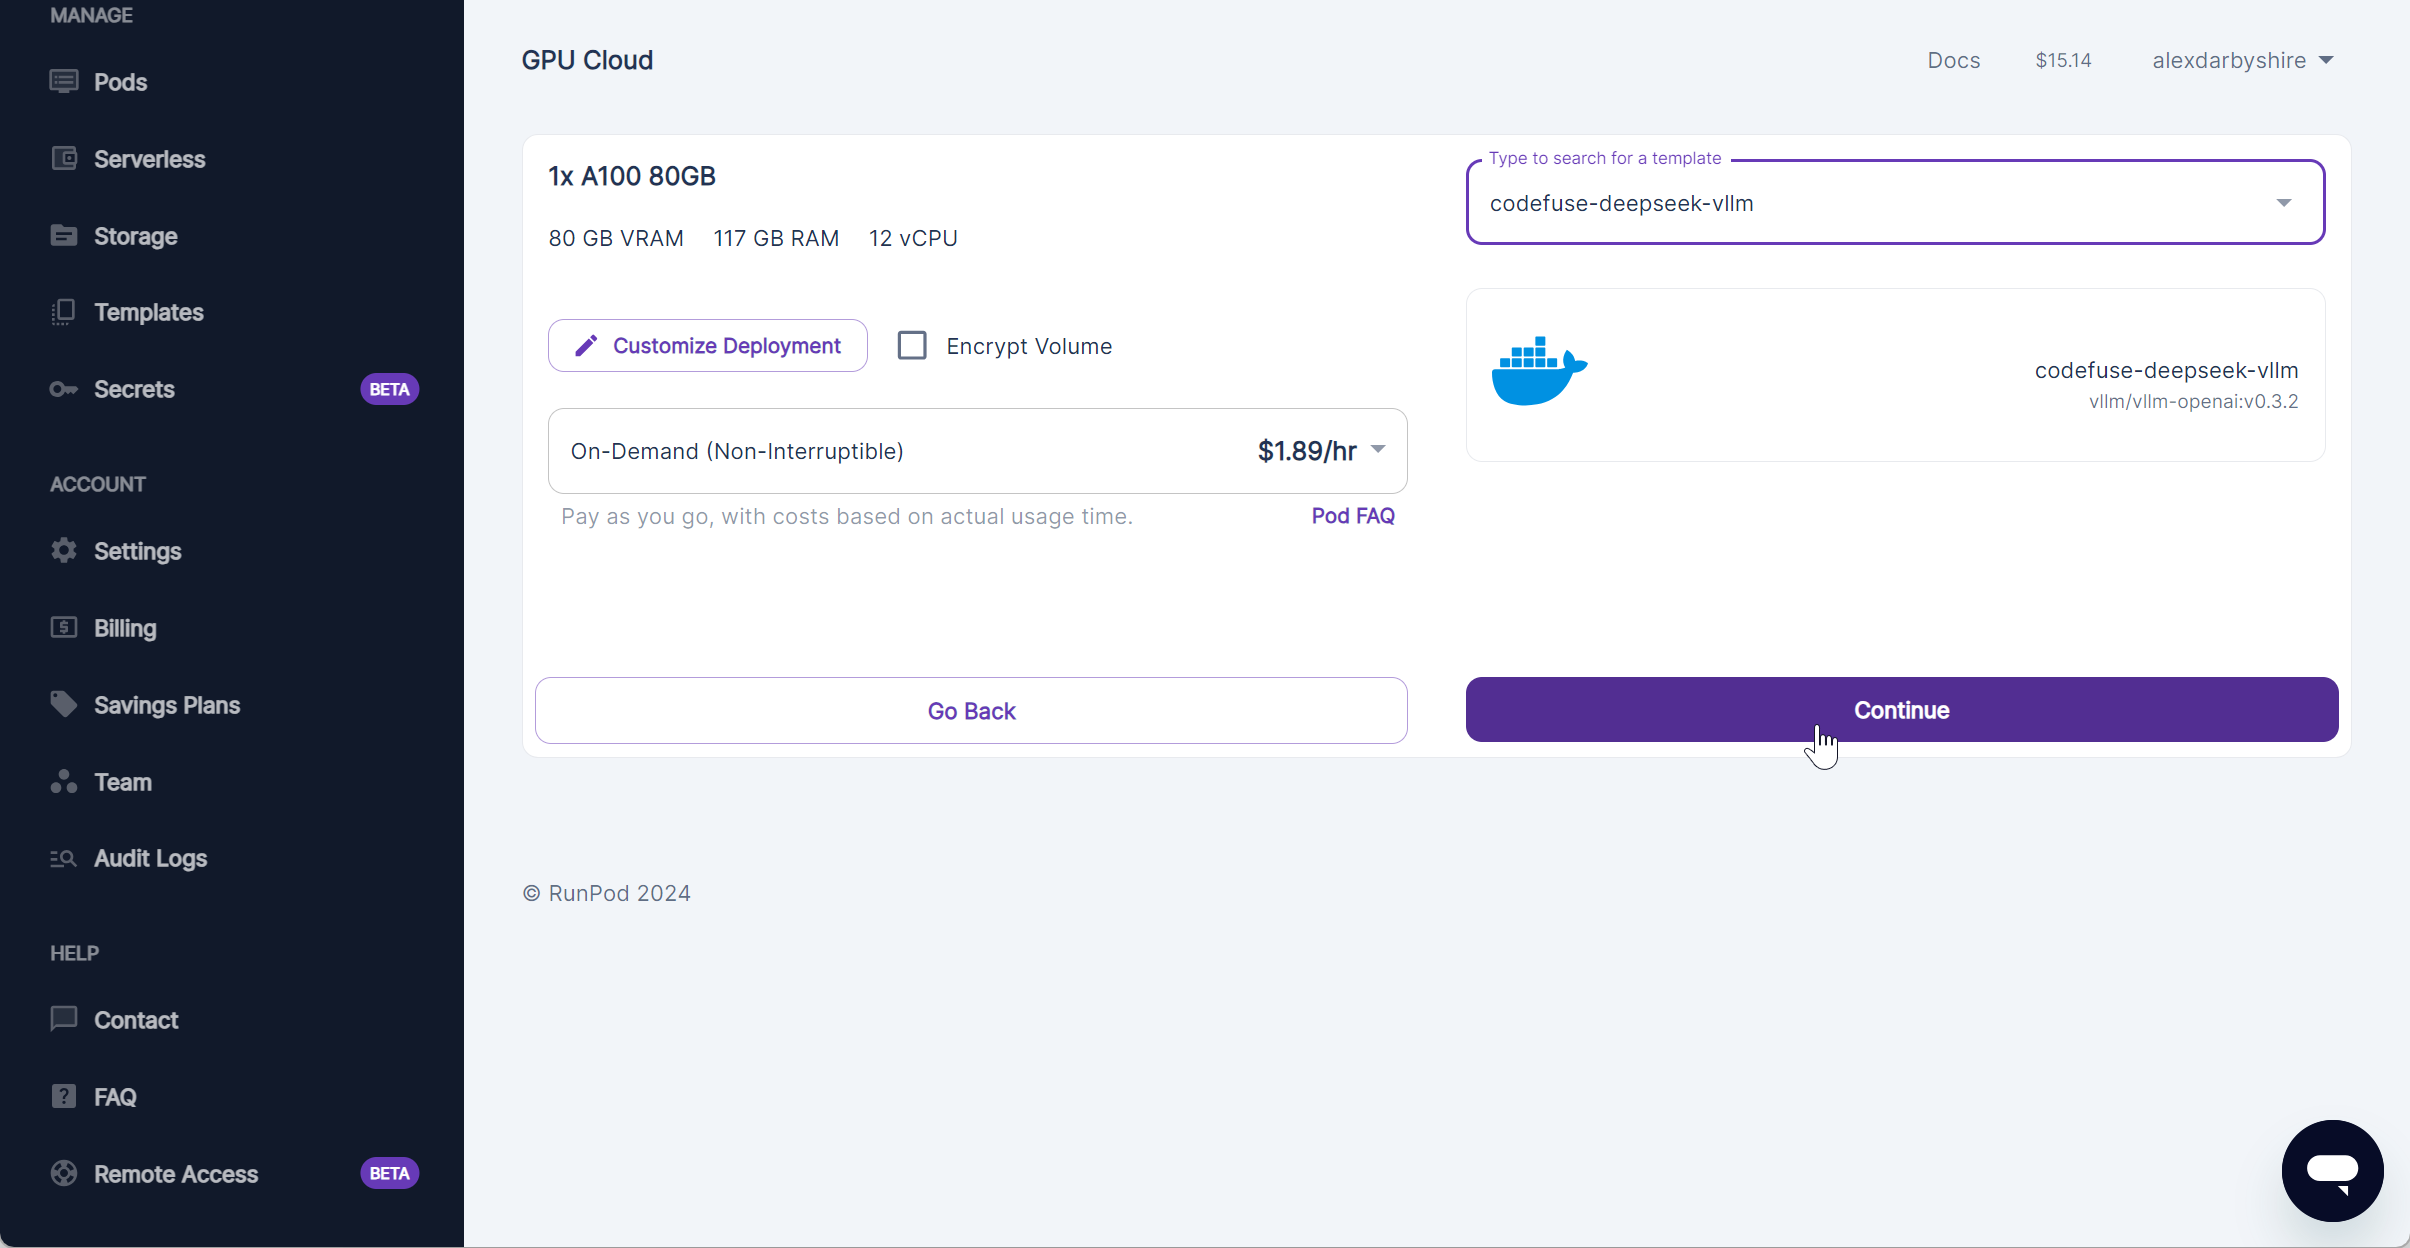Click the Go Back button
Screen dimensions: 2410x1248
coord(971,711)
